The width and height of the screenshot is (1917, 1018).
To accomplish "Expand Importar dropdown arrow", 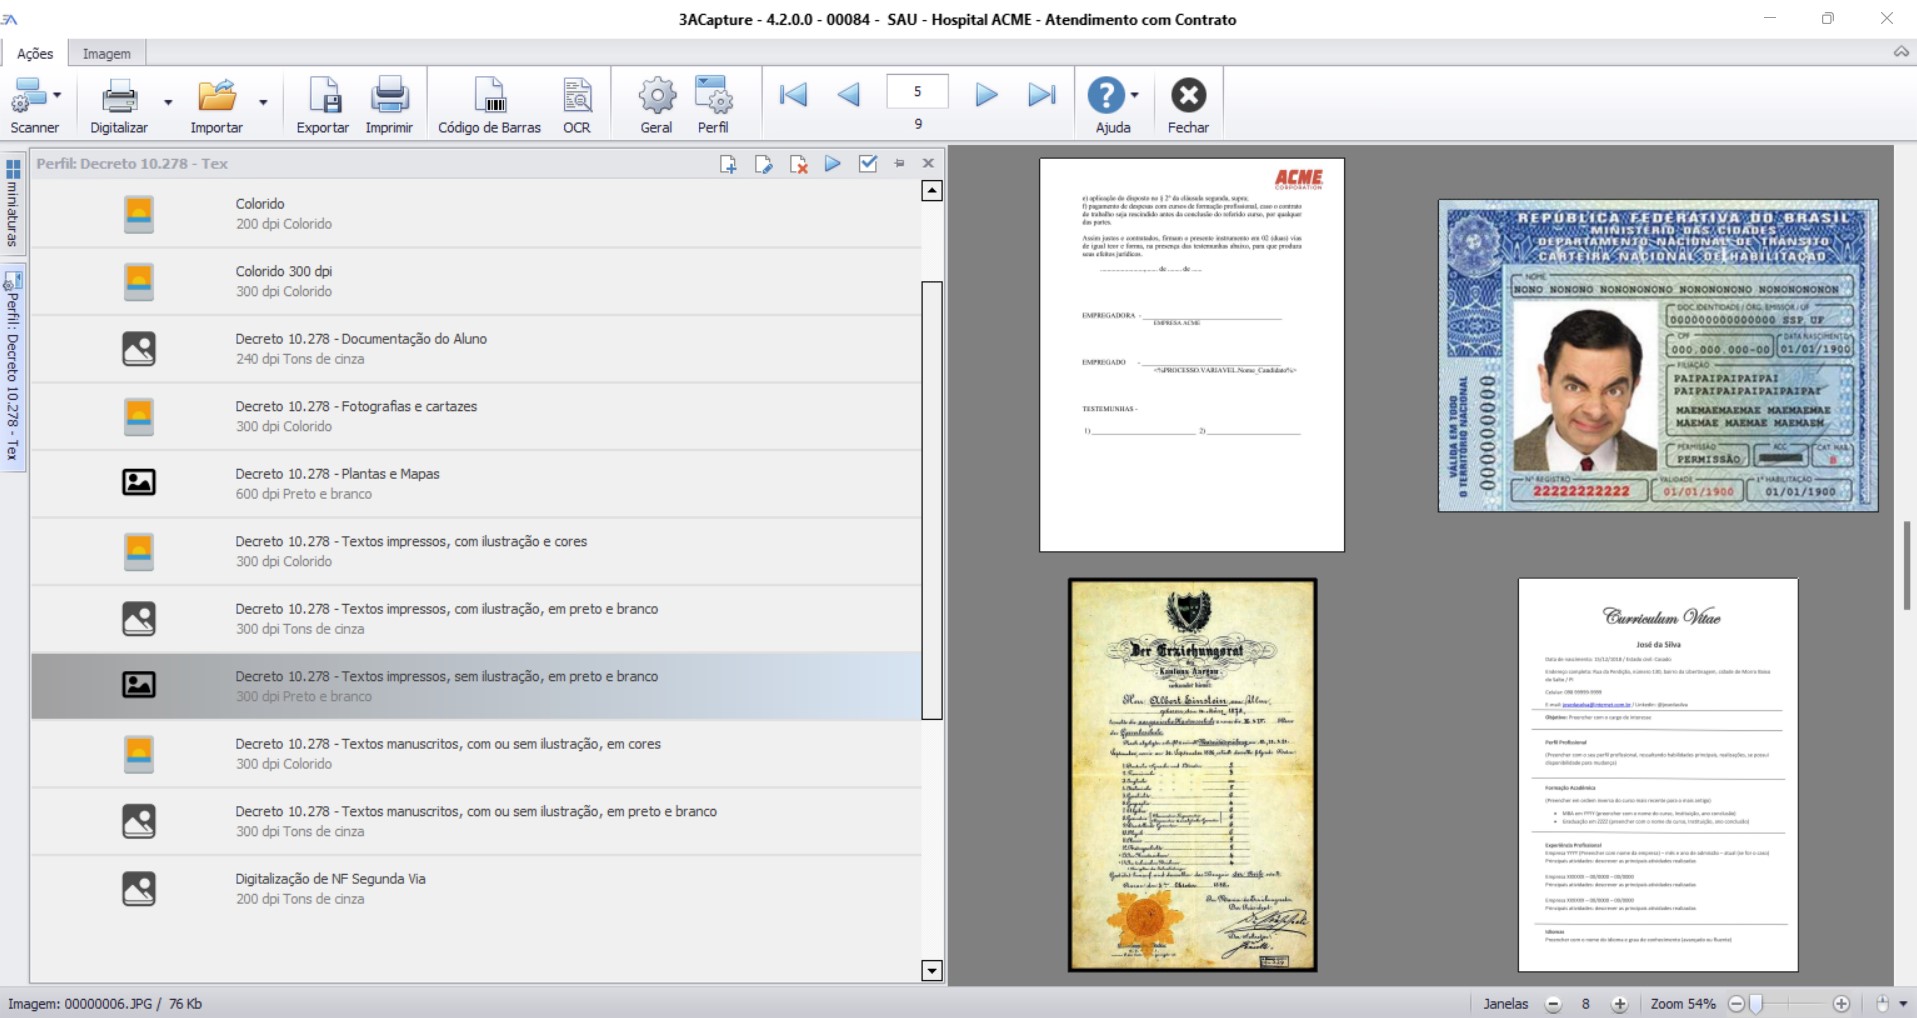I will pyautogui.click(x=263, y=102).
